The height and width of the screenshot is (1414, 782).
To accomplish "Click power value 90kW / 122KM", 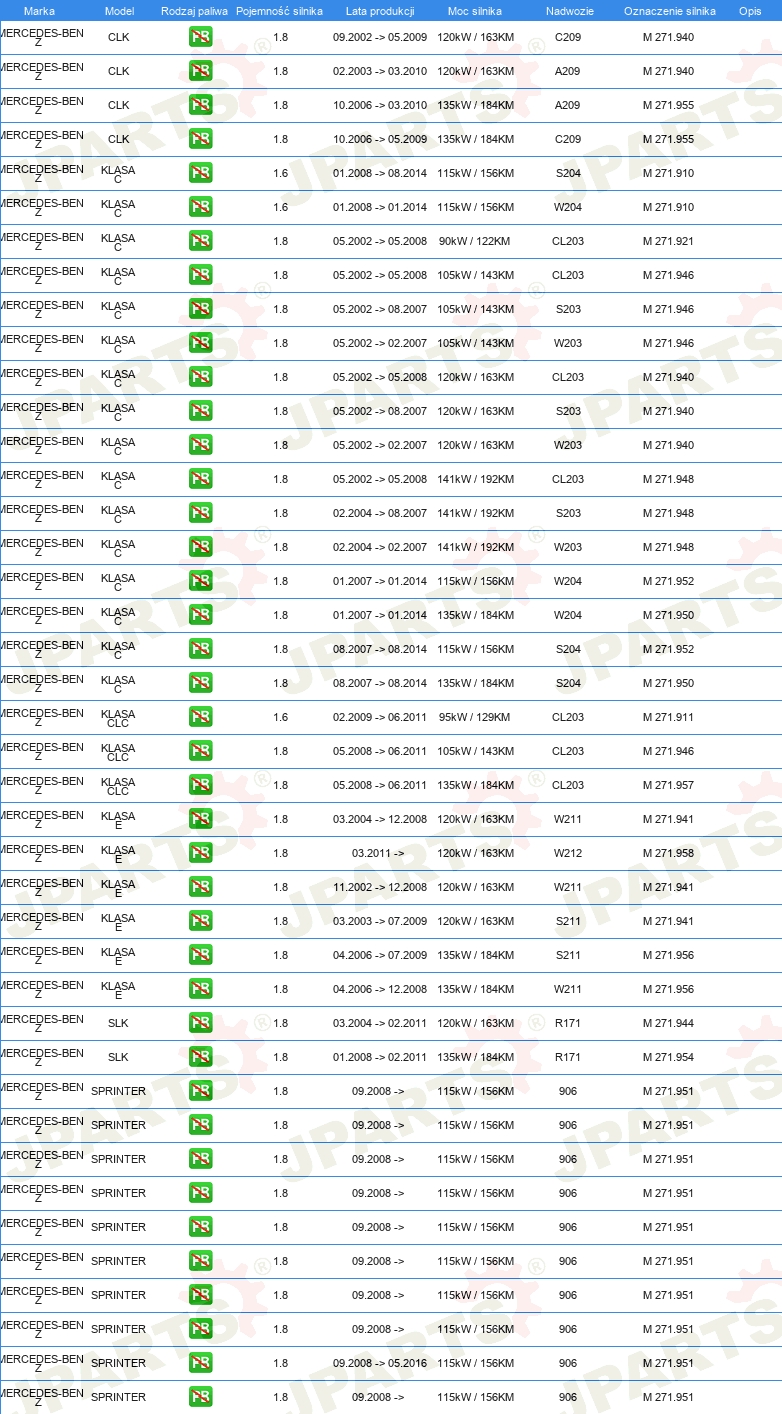I will coord(475,242).
